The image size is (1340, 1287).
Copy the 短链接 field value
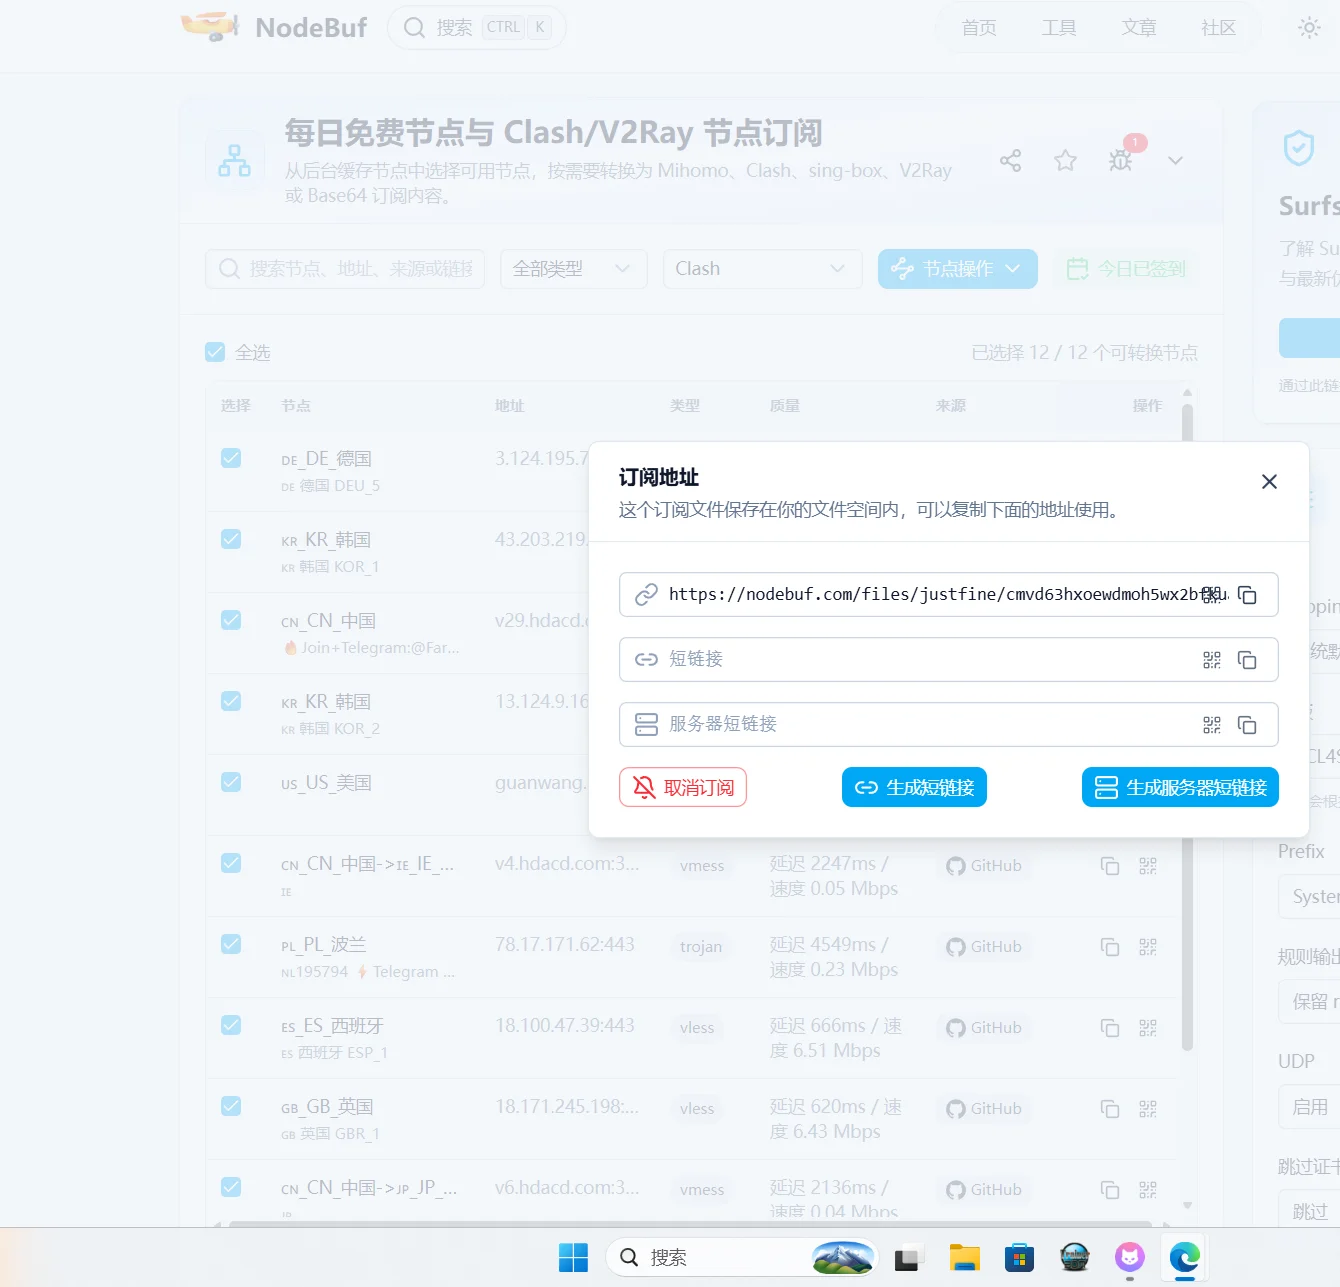click(x=1247, y=660)
